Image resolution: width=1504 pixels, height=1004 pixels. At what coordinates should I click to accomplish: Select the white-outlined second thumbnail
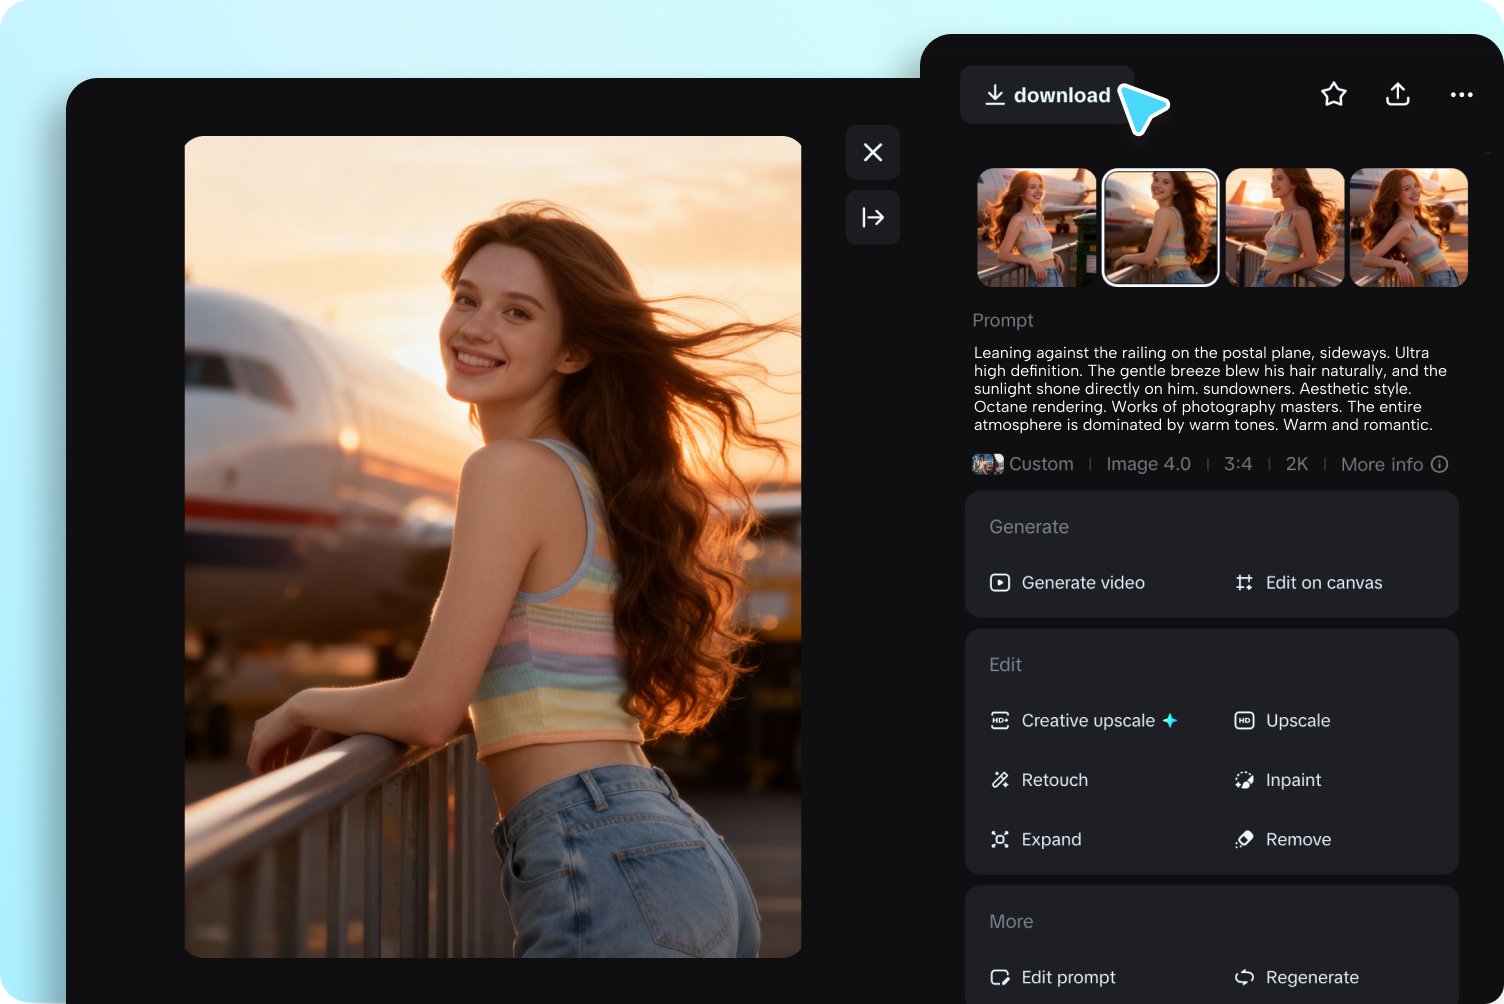[1160, 228]
